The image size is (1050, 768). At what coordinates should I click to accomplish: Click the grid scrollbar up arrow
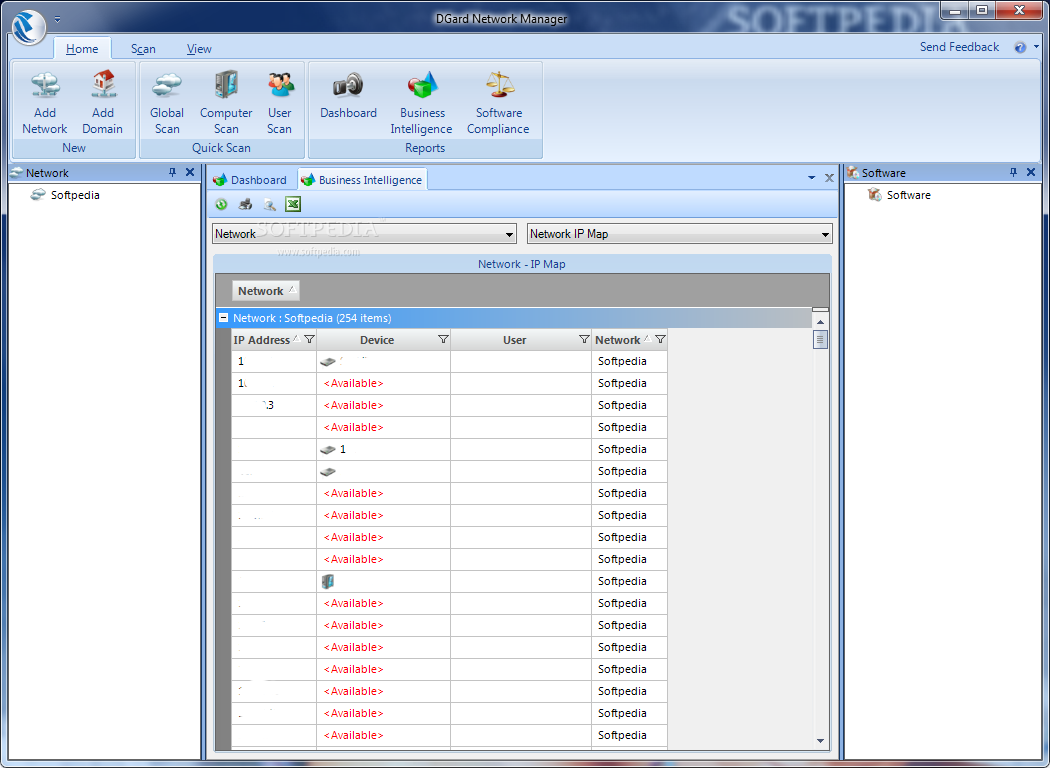[820, 322]
